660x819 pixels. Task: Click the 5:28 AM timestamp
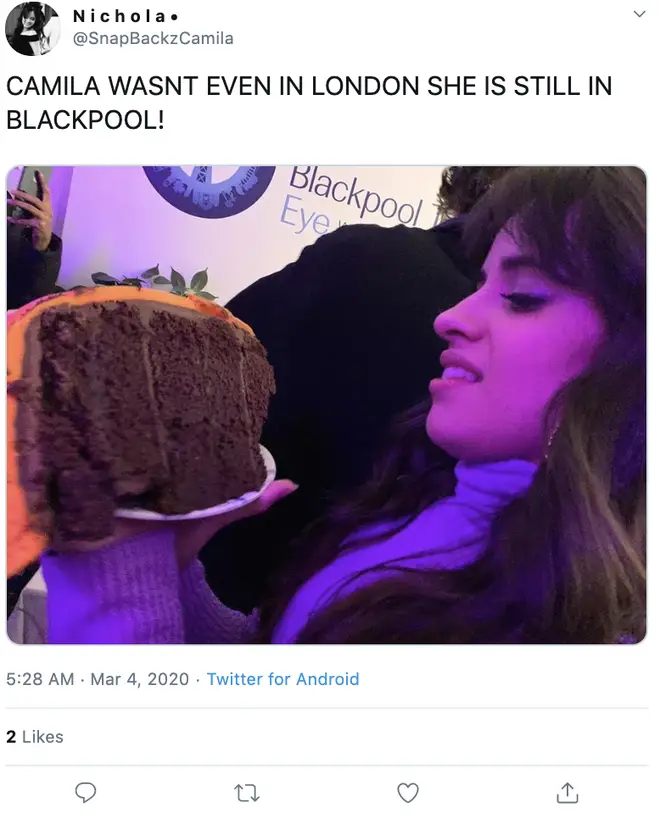[40, 679]
